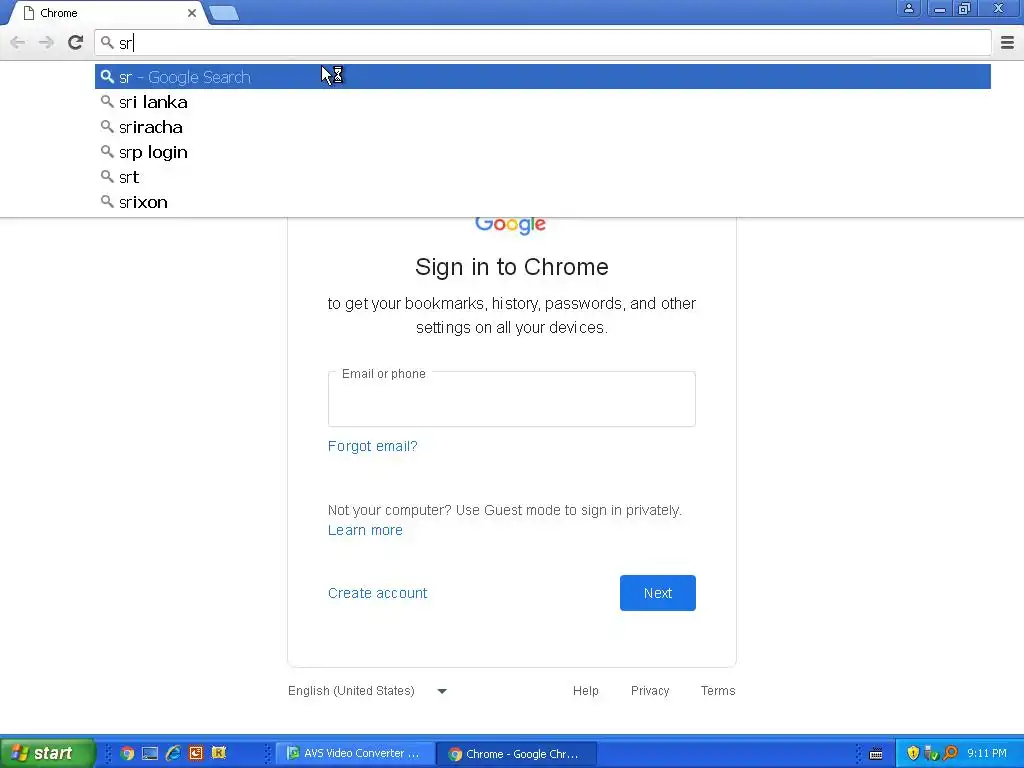Launch Chrome from quick launch
This screenshot has width=1024, height=768.
click(127, 753)
